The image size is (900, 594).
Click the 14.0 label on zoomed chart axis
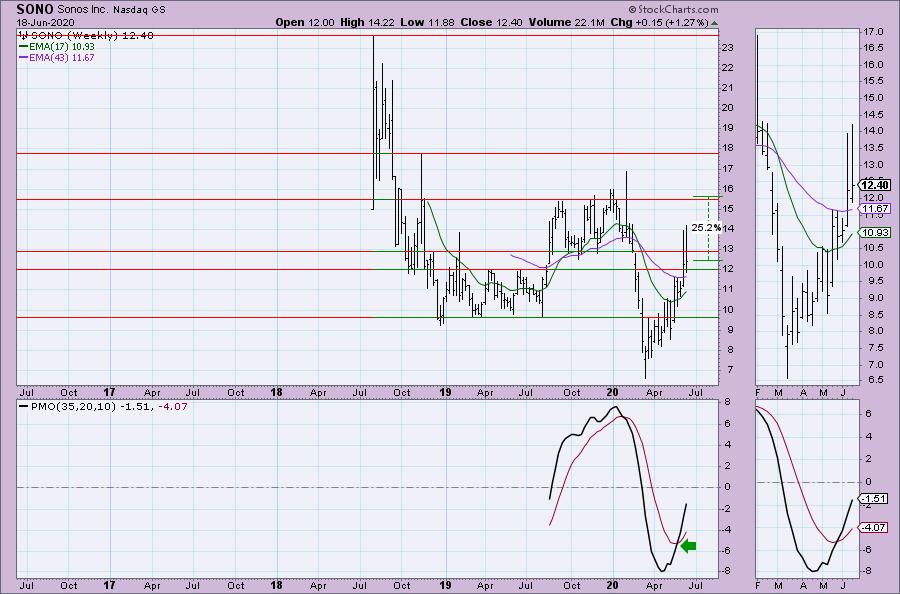point(874,131)
